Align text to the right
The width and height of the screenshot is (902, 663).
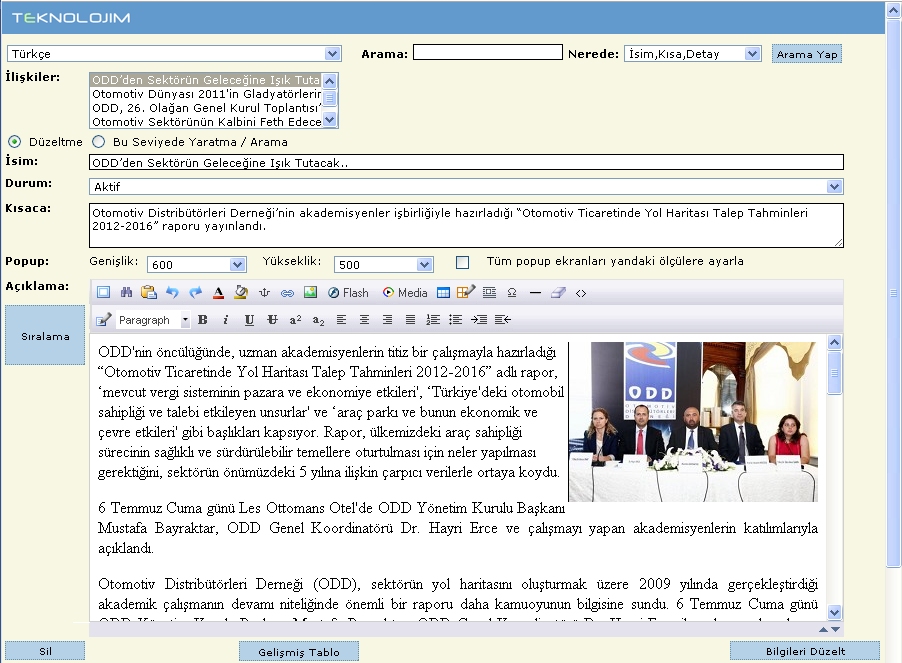tap(387, 320)
